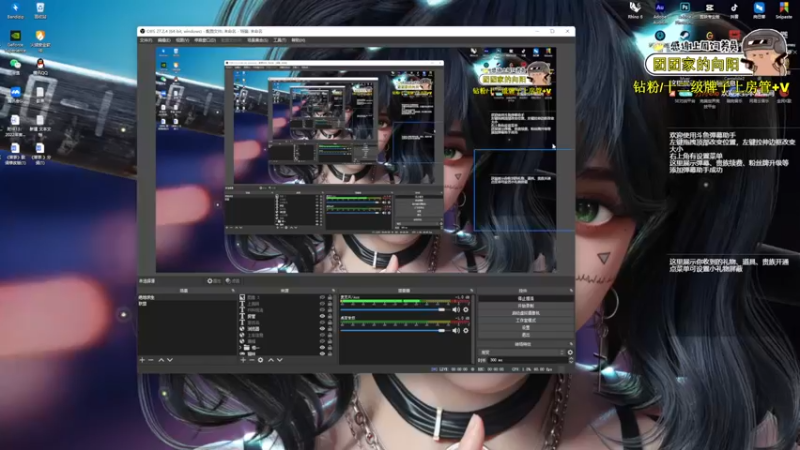800x450 pixels.
Task: Enable 工作室模式 studio mode button
Action: click(x=526, y=320)
